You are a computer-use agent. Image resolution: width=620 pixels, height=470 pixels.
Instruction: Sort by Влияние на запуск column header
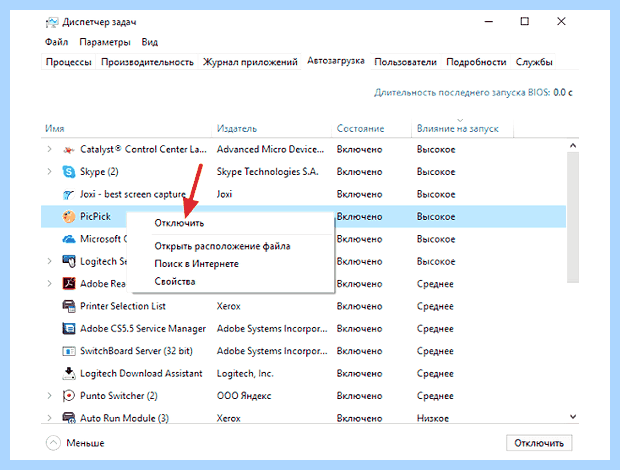463,128
